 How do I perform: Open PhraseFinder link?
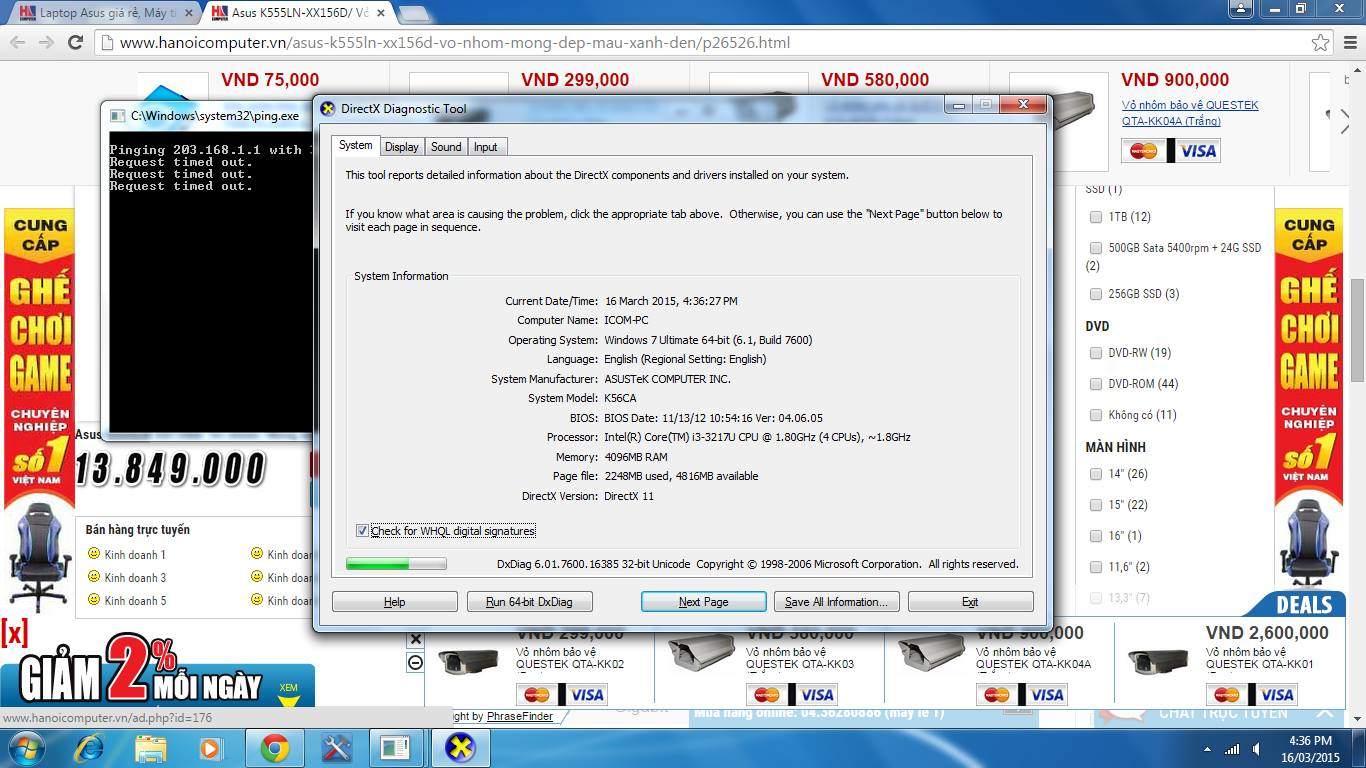520,716
